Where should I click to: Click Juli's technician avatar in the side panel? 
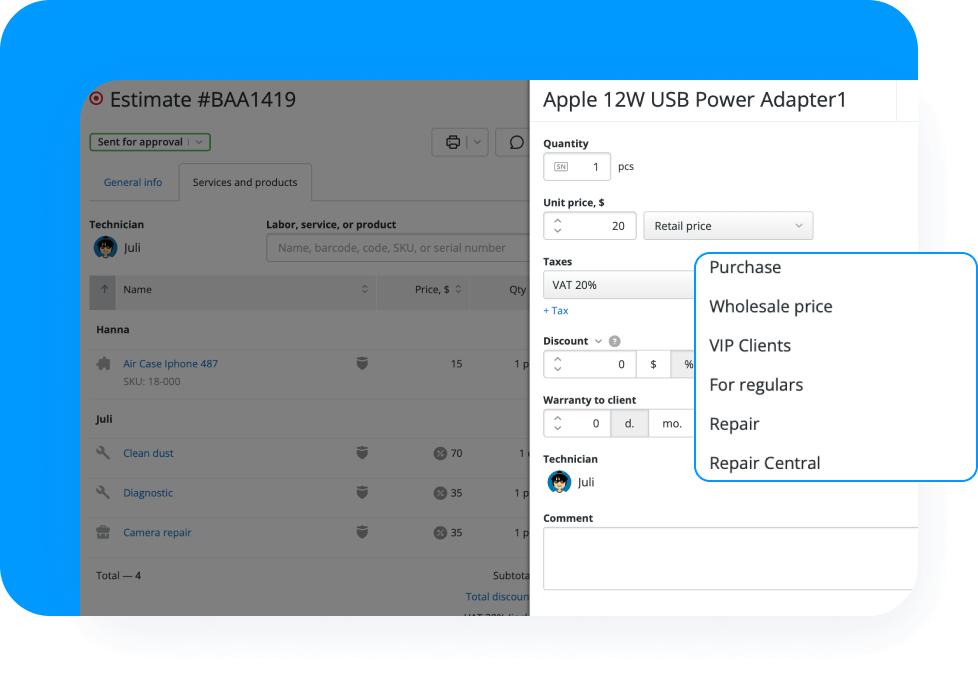pos(558,482)
